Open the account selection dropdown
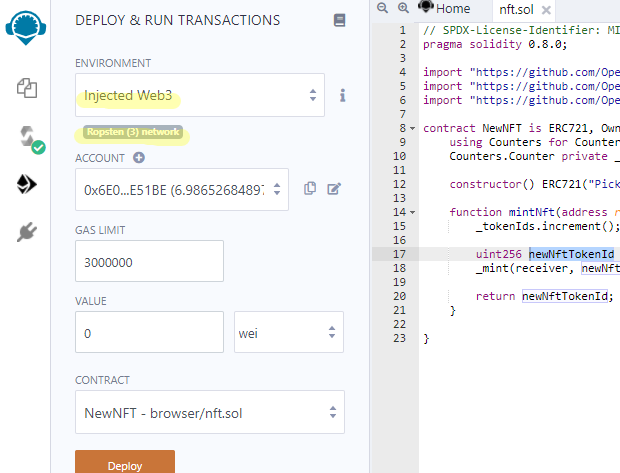Screen dimensions: 620x473 (182, 189)
